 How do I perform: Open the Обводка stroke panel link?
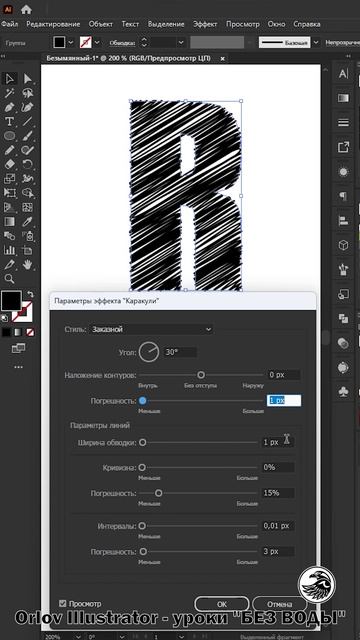pos(122,43)
